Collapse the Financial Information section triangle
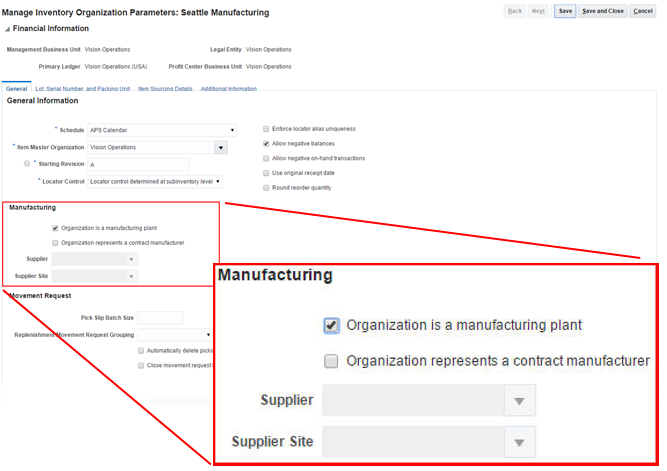 click(7, 29)
